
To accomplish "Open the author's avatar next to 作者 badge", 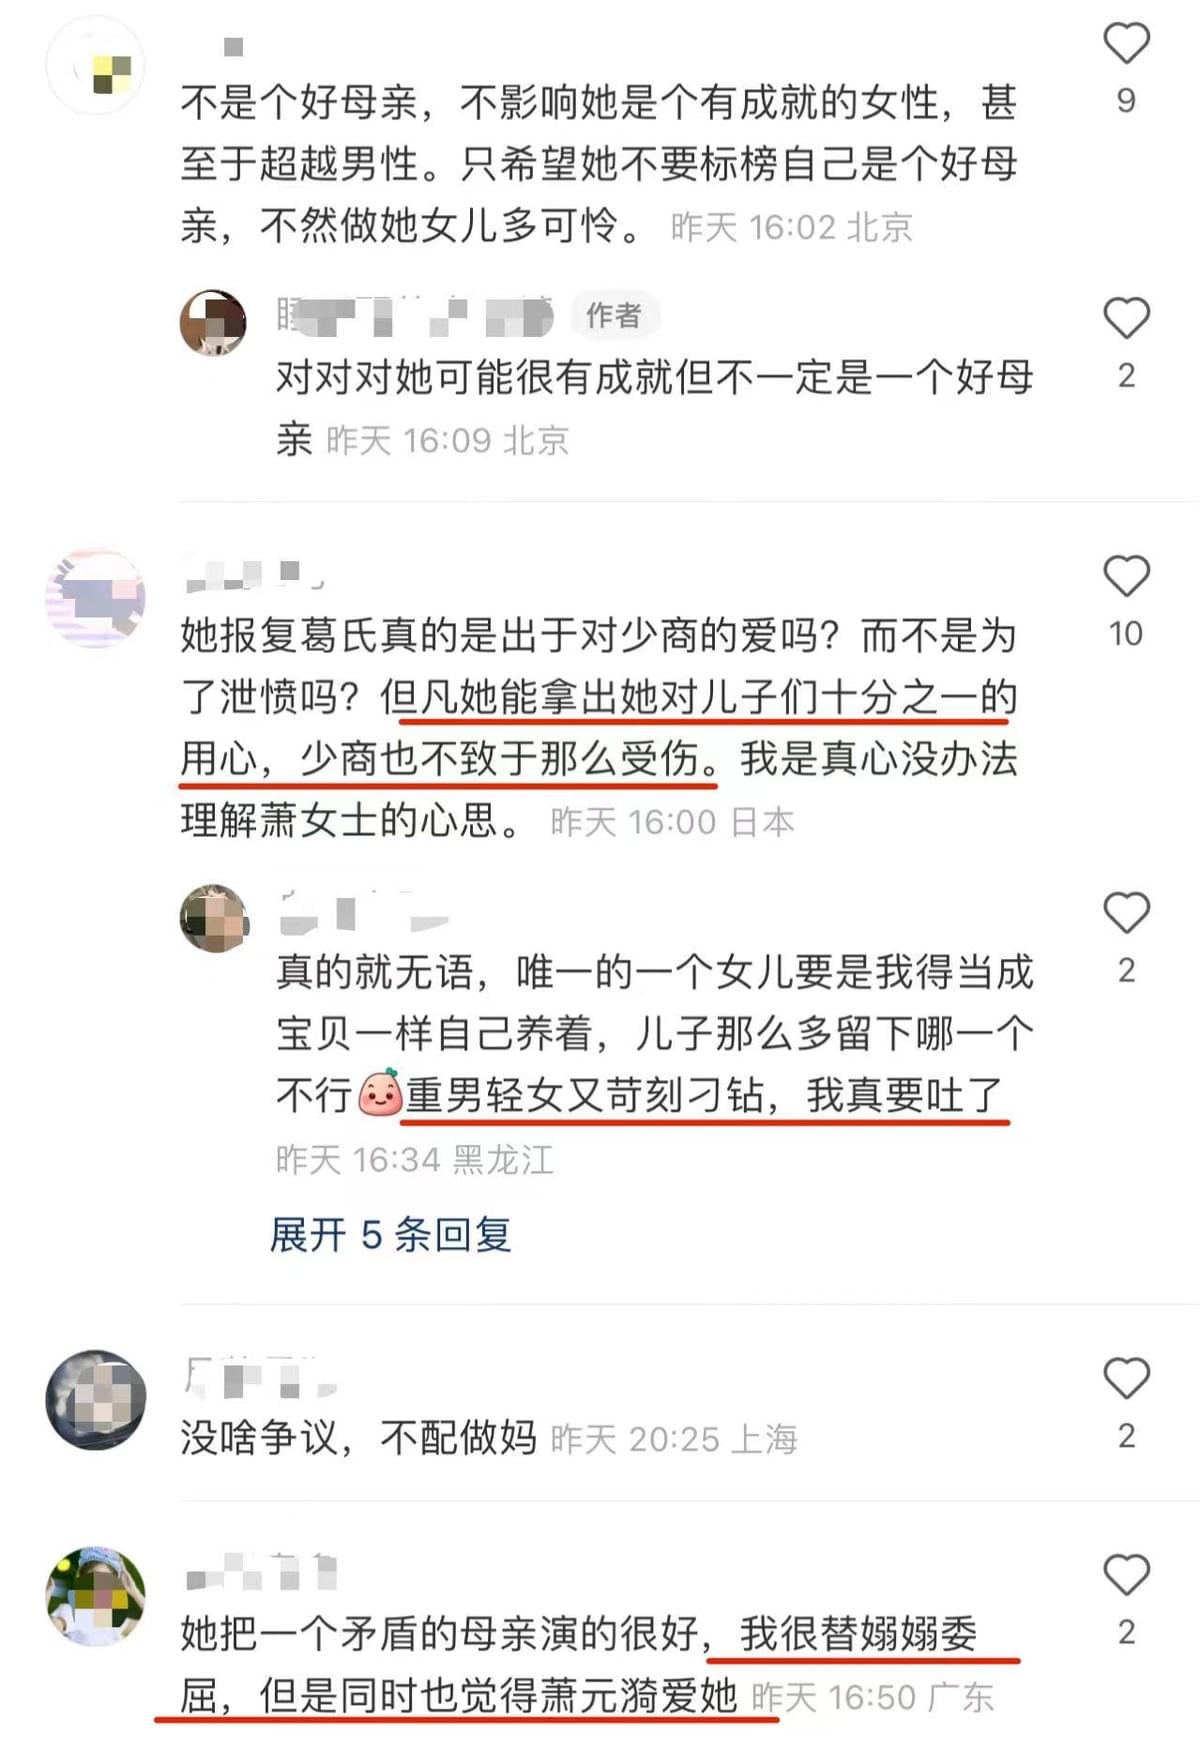I will click(x=213, y=322).
